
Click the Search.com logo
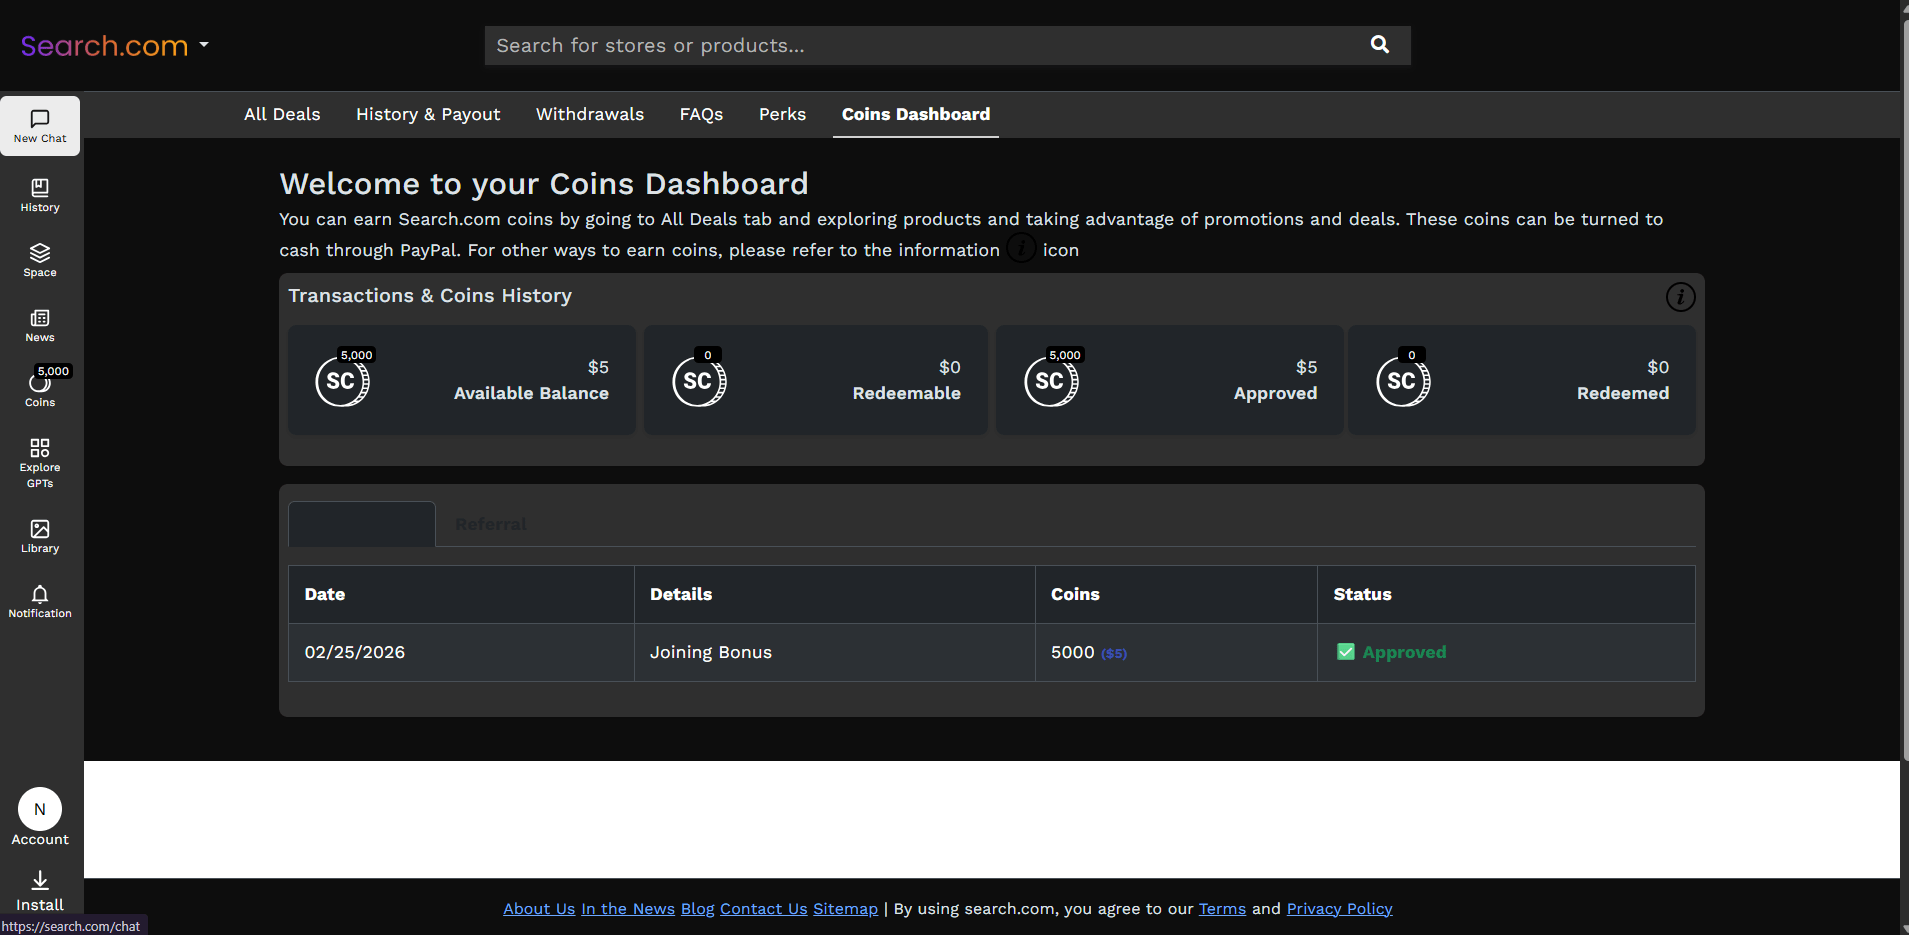coord(104,46)
